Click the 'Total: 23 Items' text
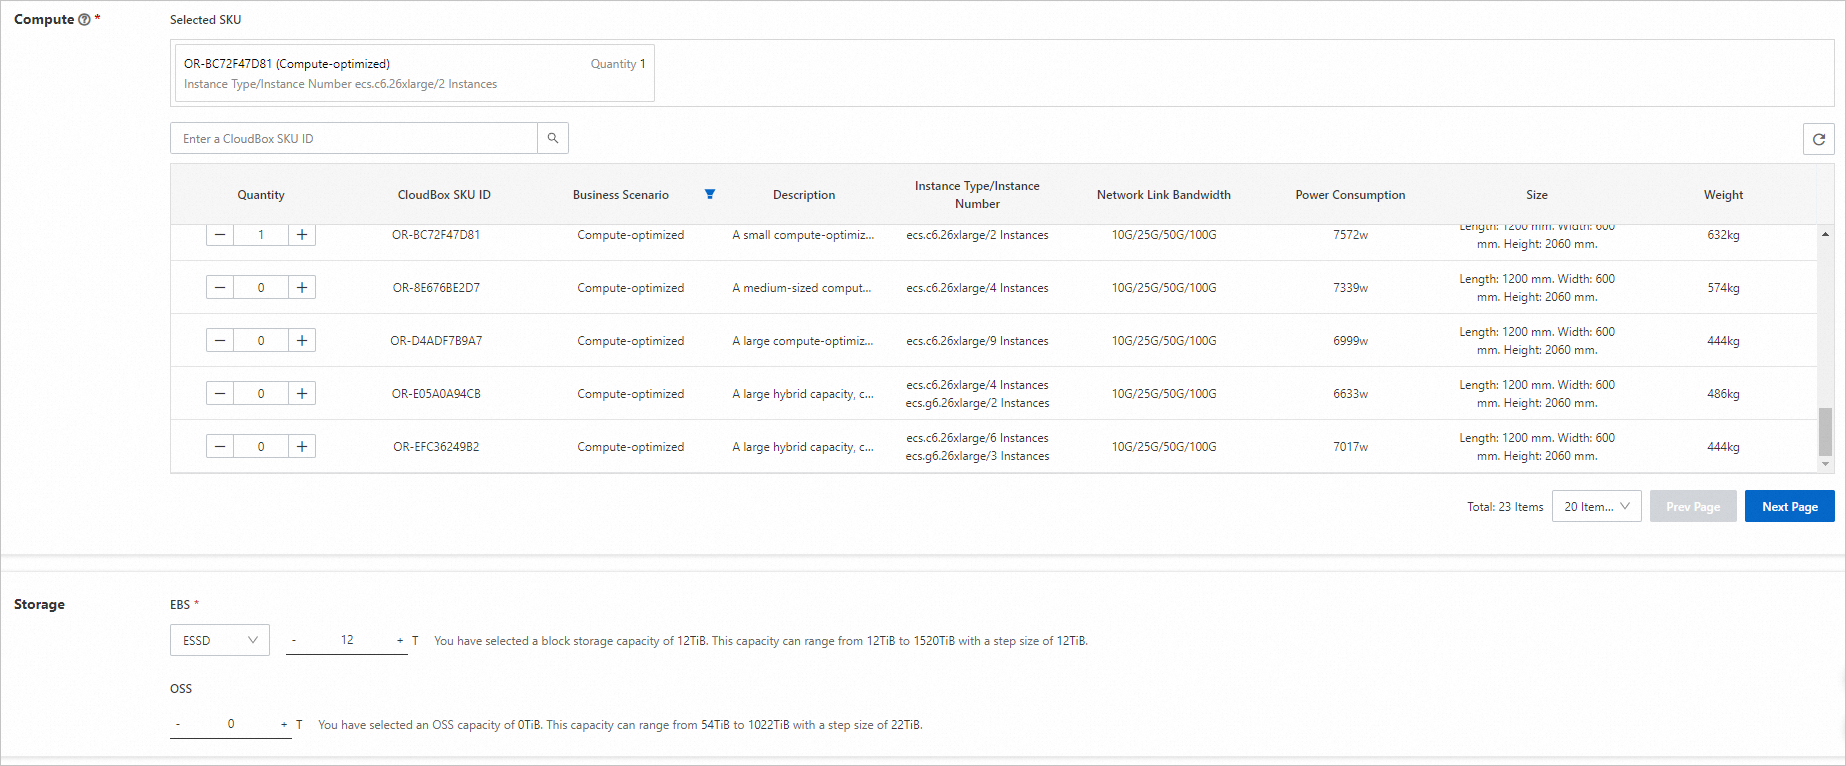Viewport: 1846px width, 766px height. [x=1505, y=507]
